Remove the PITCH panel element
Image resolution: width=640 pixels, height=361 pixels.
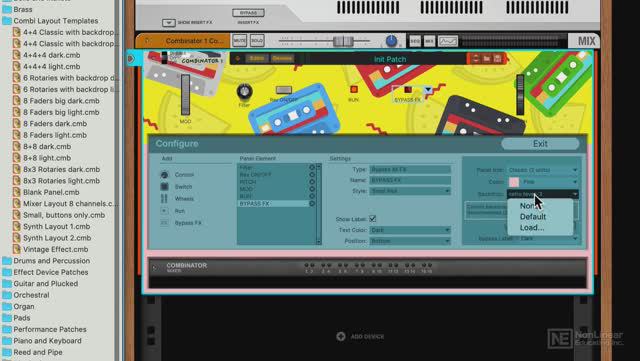point(312,182)
